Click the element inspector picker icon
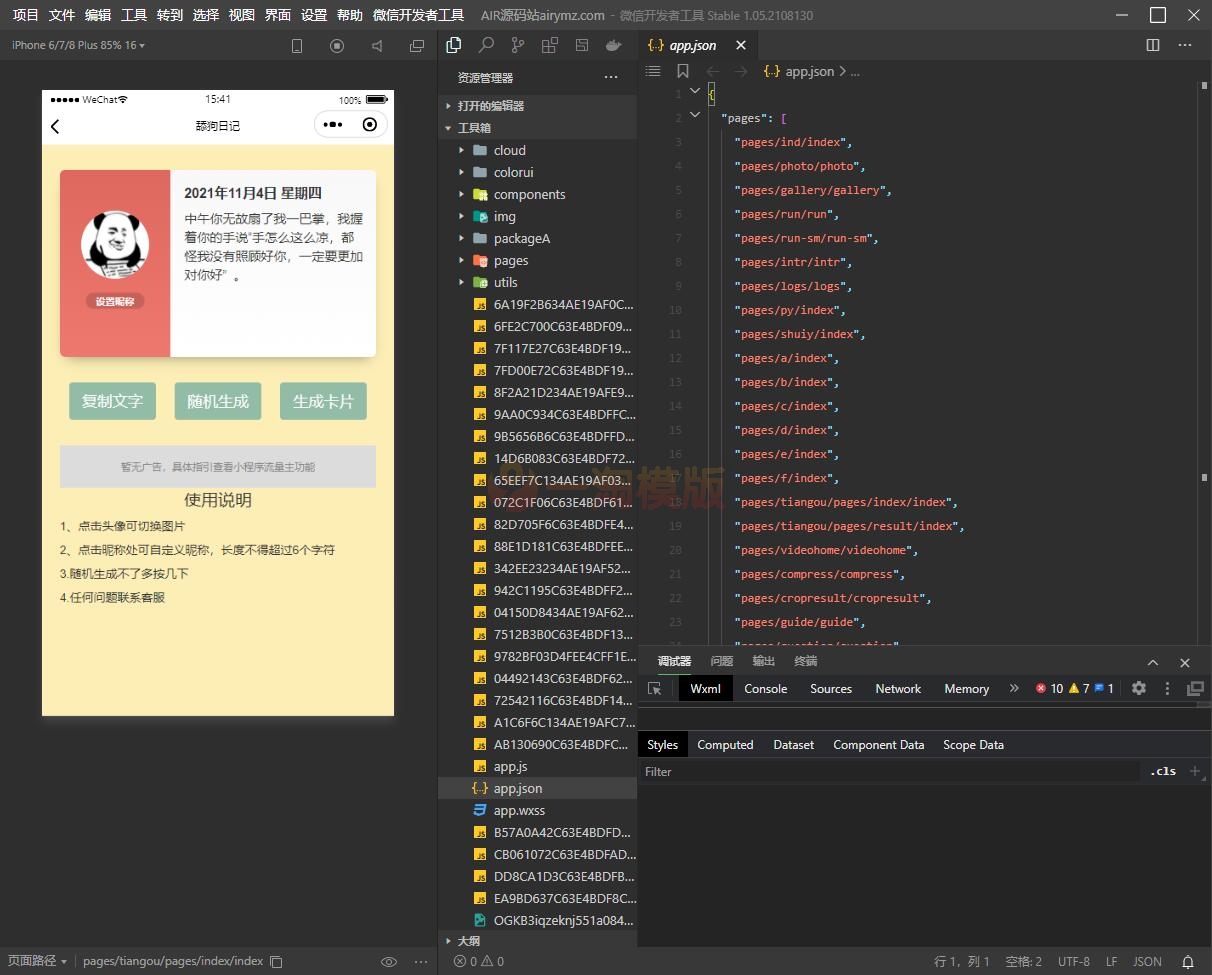This screenshot has width=1212, height=975. [x=655, y=689]
